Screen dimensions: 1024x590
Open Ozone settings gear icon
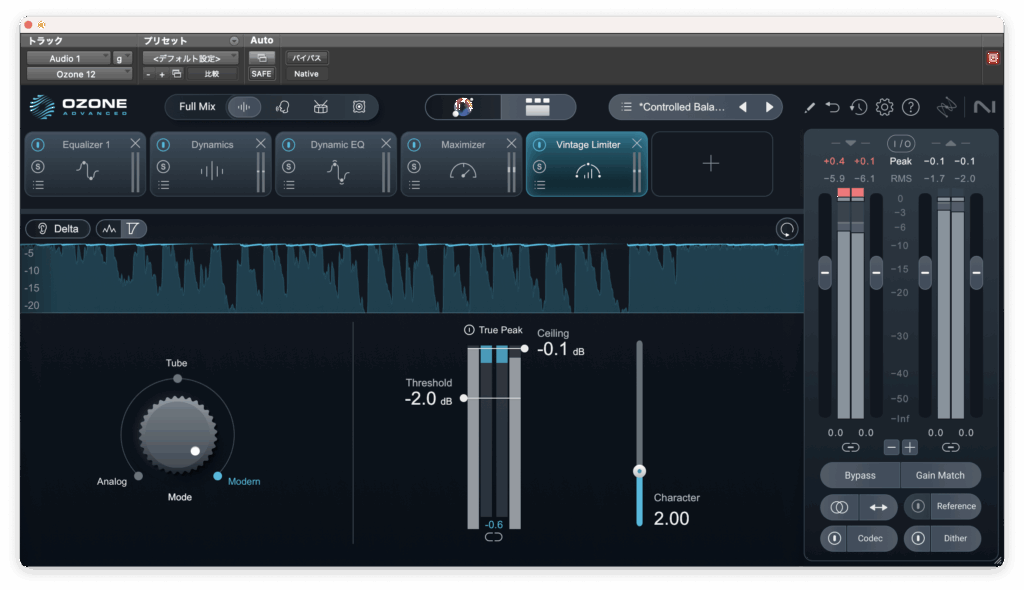point(884,107)
